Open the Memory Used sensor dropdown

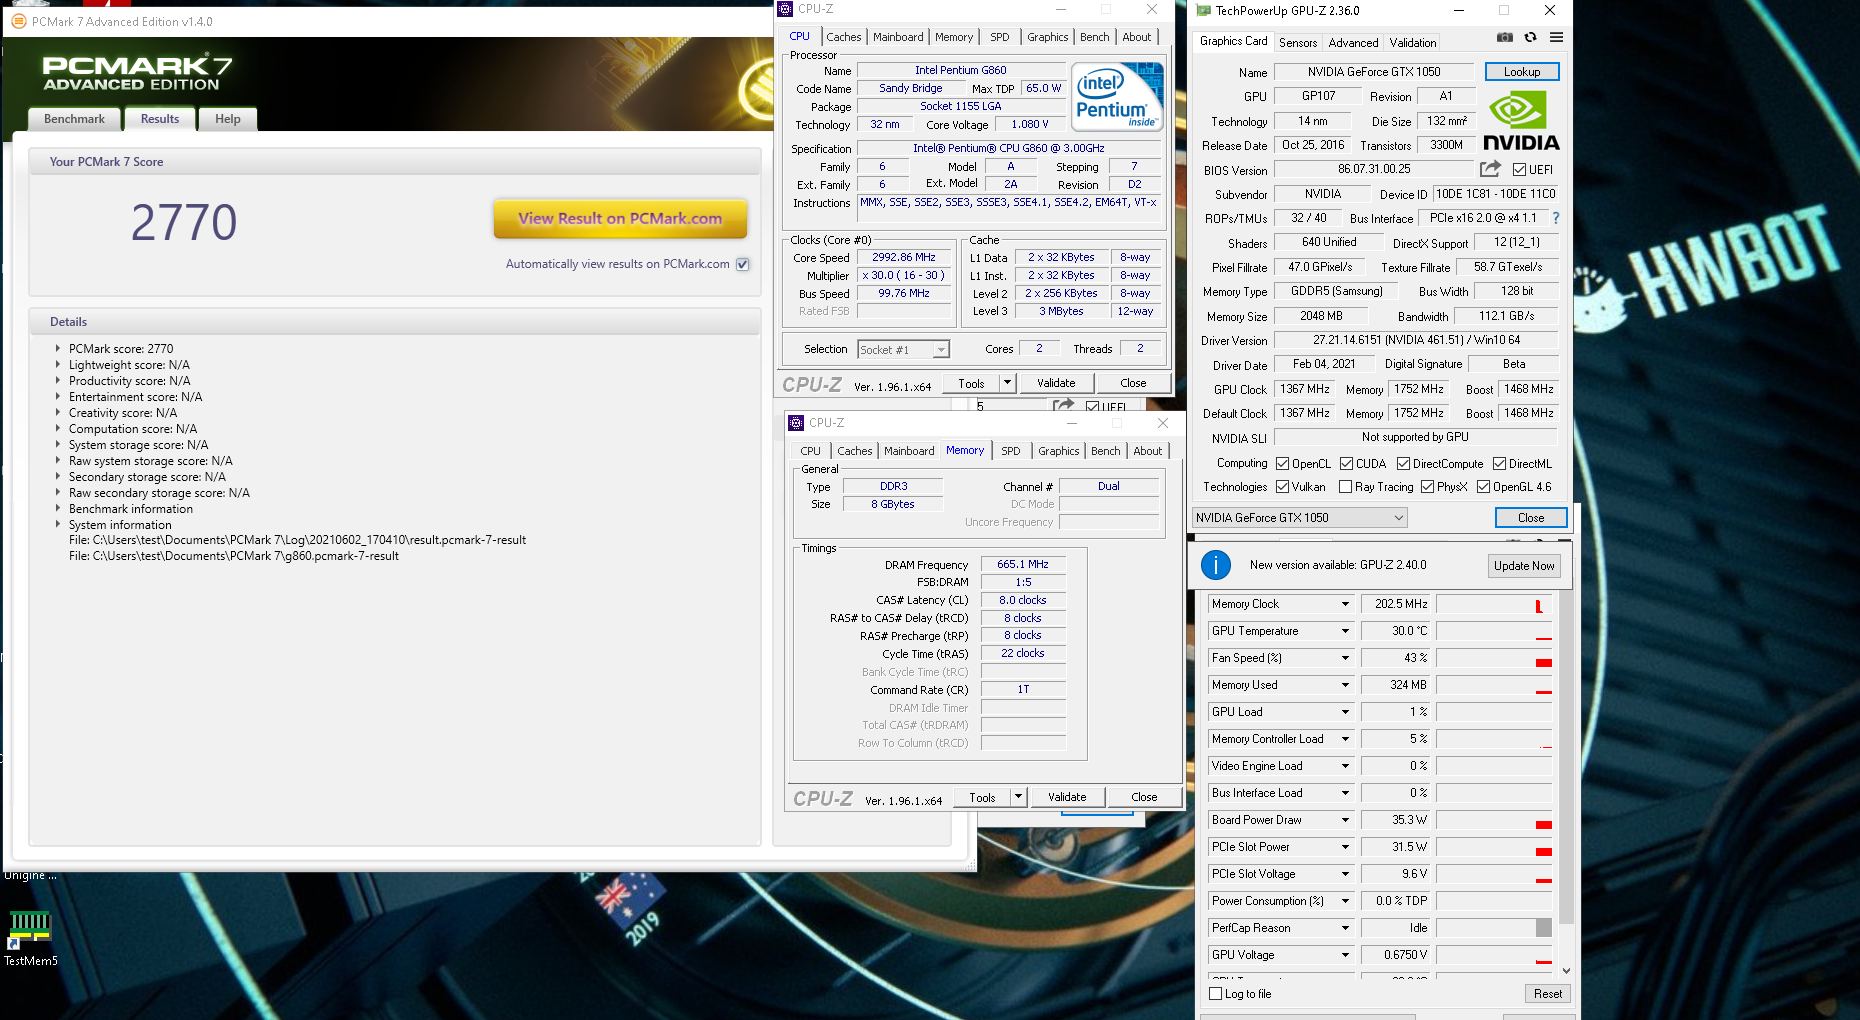pos(1345,685)
